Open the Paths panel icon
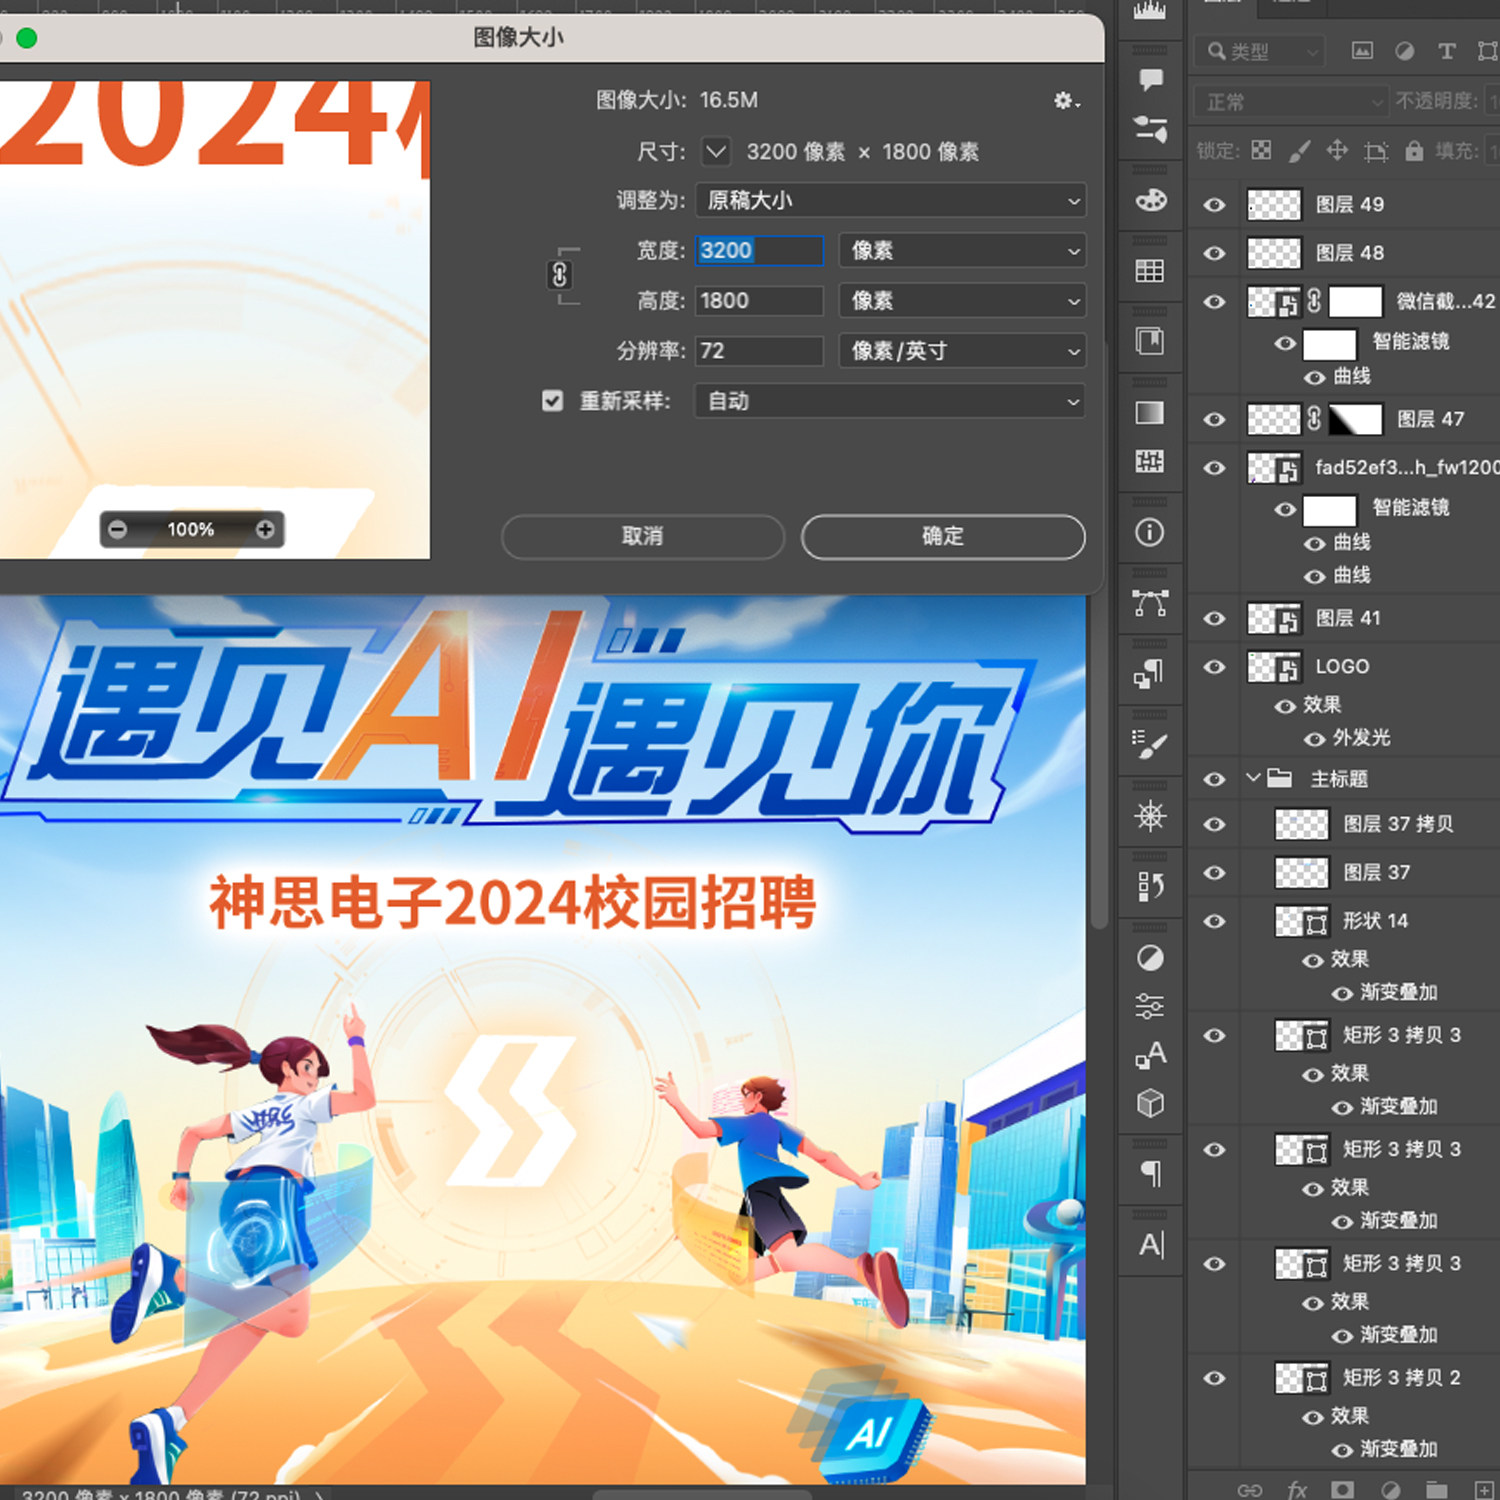The image size is (1500, 1500). pos(1150,603)
